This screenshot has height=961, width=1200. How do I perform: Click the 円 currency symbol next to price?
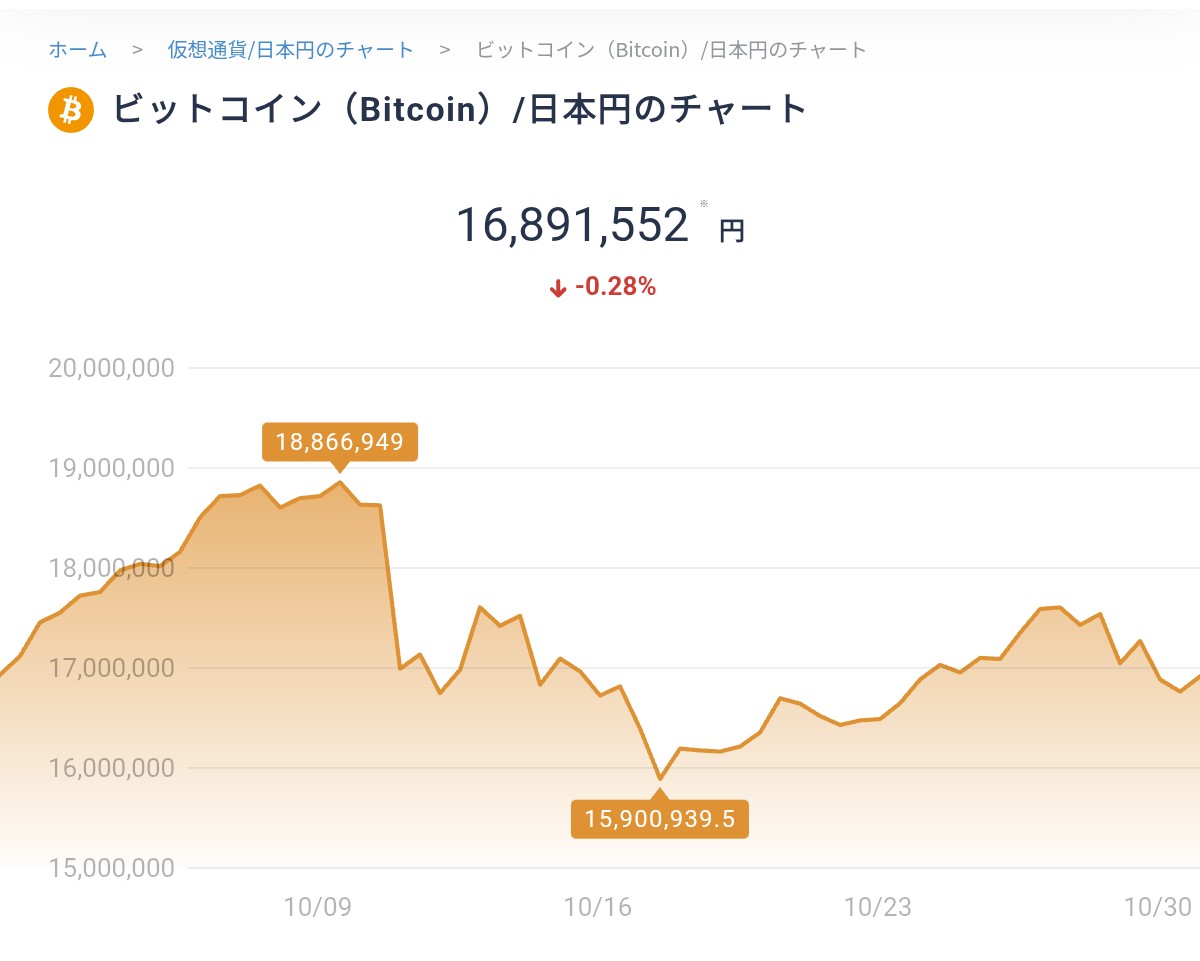(732, 231)
